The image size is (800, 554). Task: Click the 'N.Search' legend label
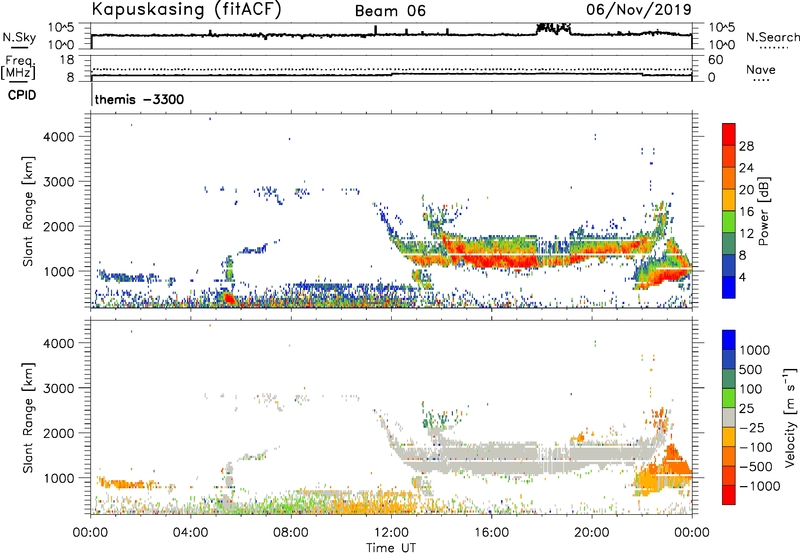tap(772, 37)
